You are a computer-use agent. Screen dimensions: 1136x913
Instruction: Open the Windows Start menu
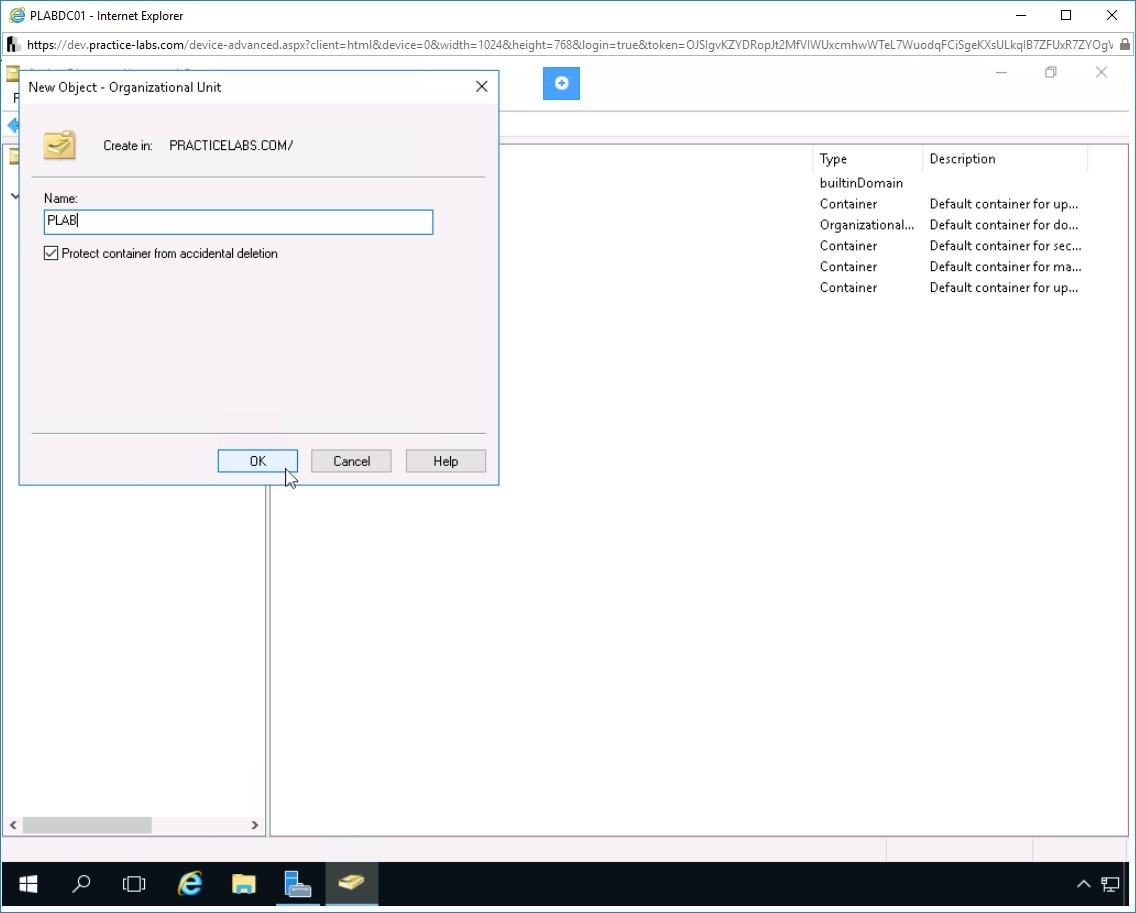28,884
